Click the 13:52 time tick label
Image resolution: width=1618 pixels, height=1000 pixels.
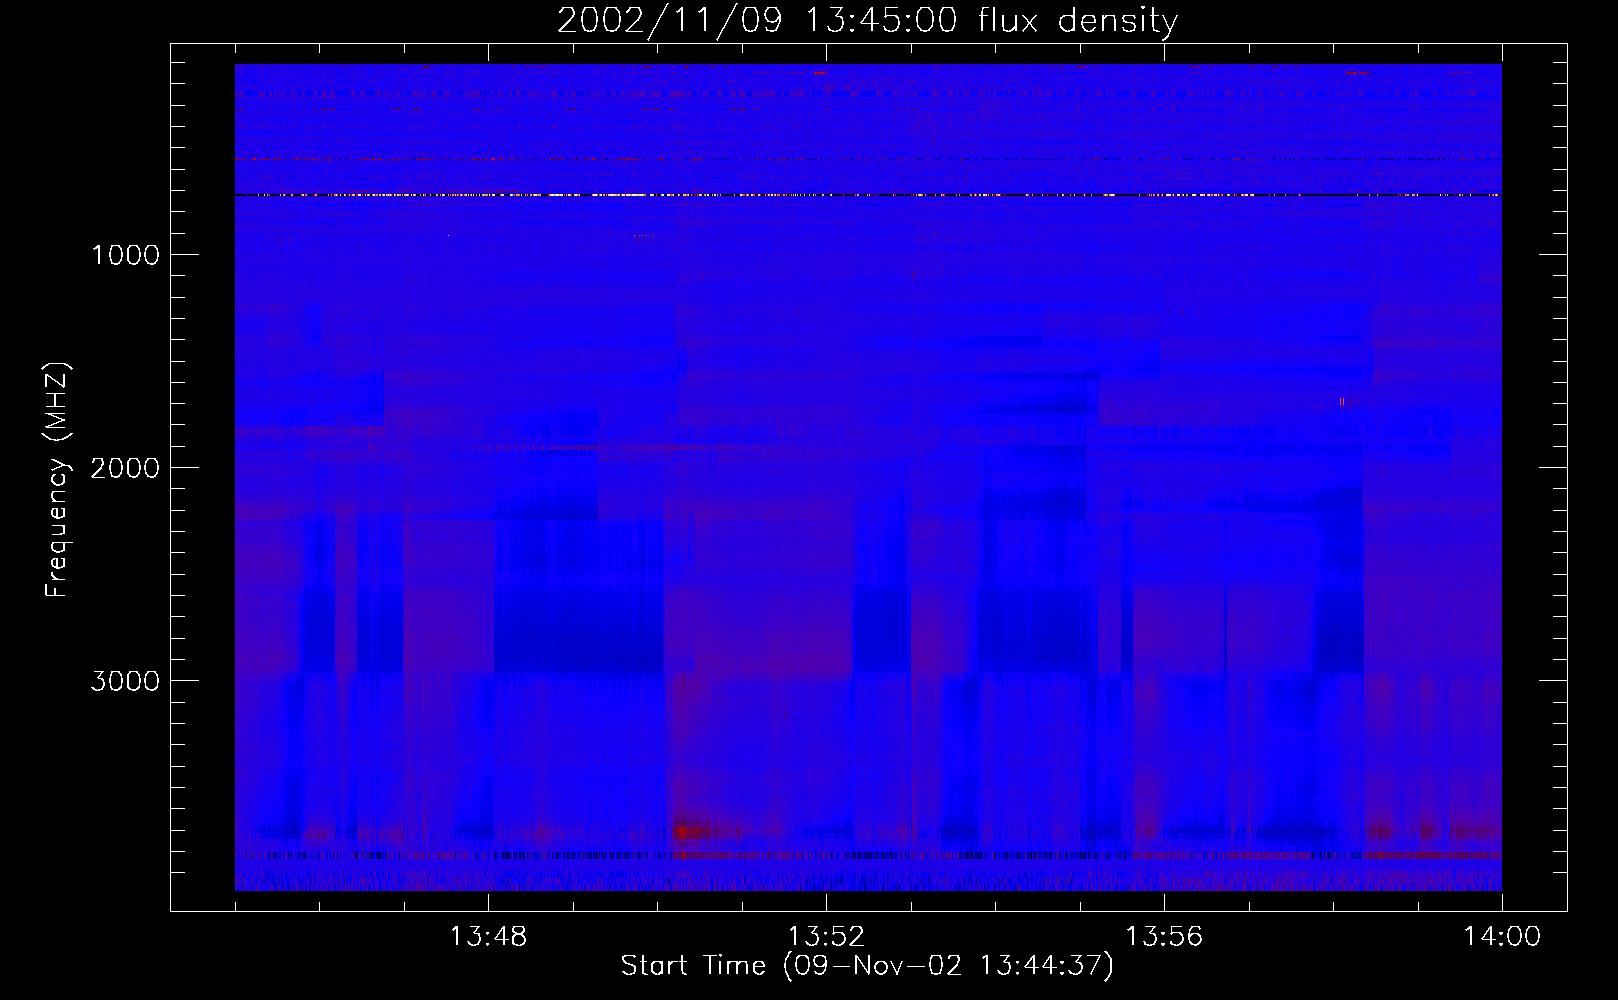point(826,937)
